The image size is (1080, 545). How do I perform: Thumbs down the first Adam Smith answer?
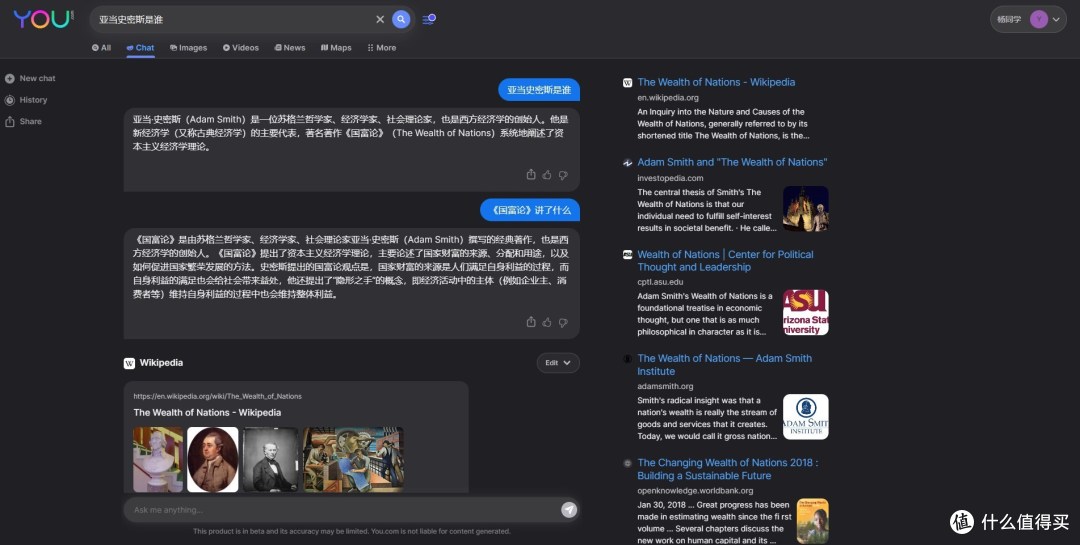563,175
